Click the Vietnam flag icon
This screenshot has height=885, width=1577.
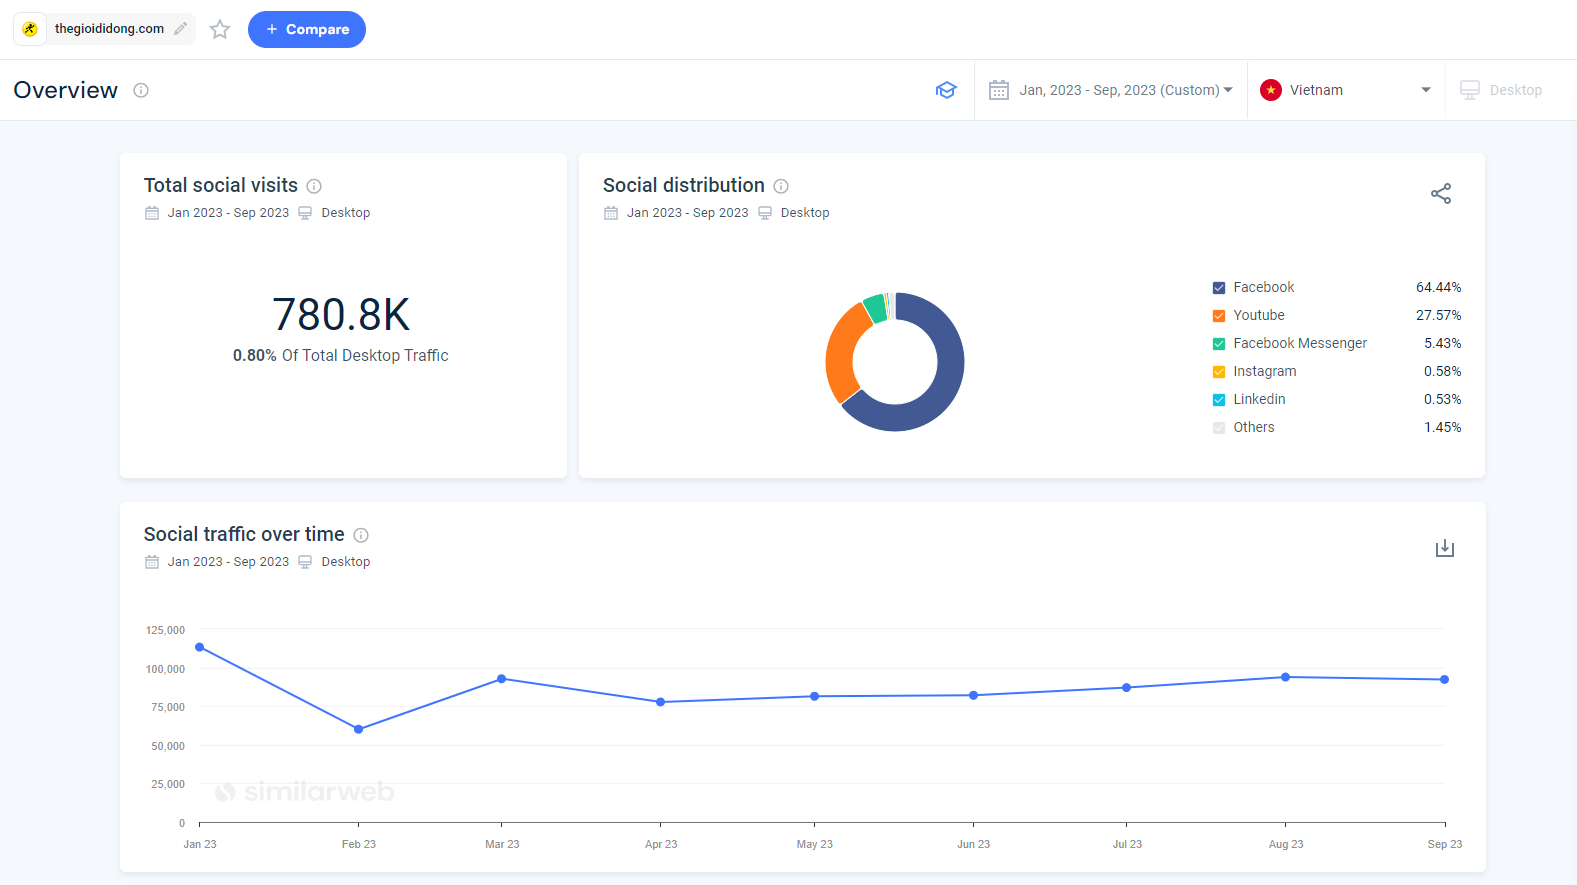point(1271,90)
